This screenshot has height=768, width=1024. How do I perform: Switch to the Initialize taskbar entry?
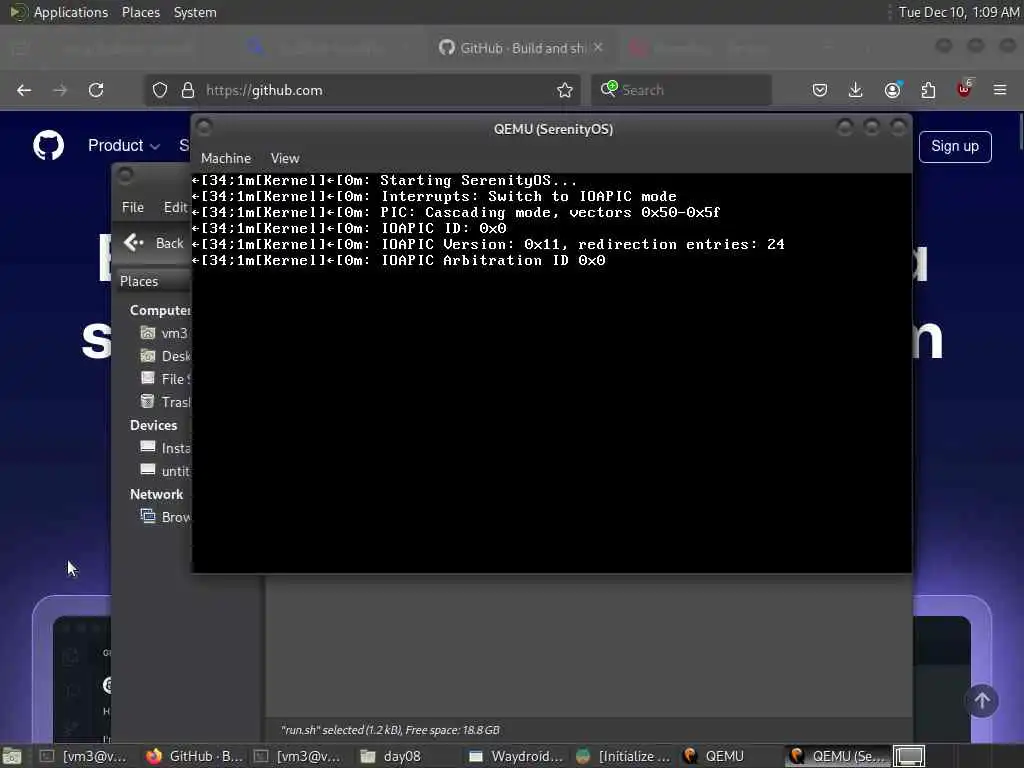pos(624,756)
